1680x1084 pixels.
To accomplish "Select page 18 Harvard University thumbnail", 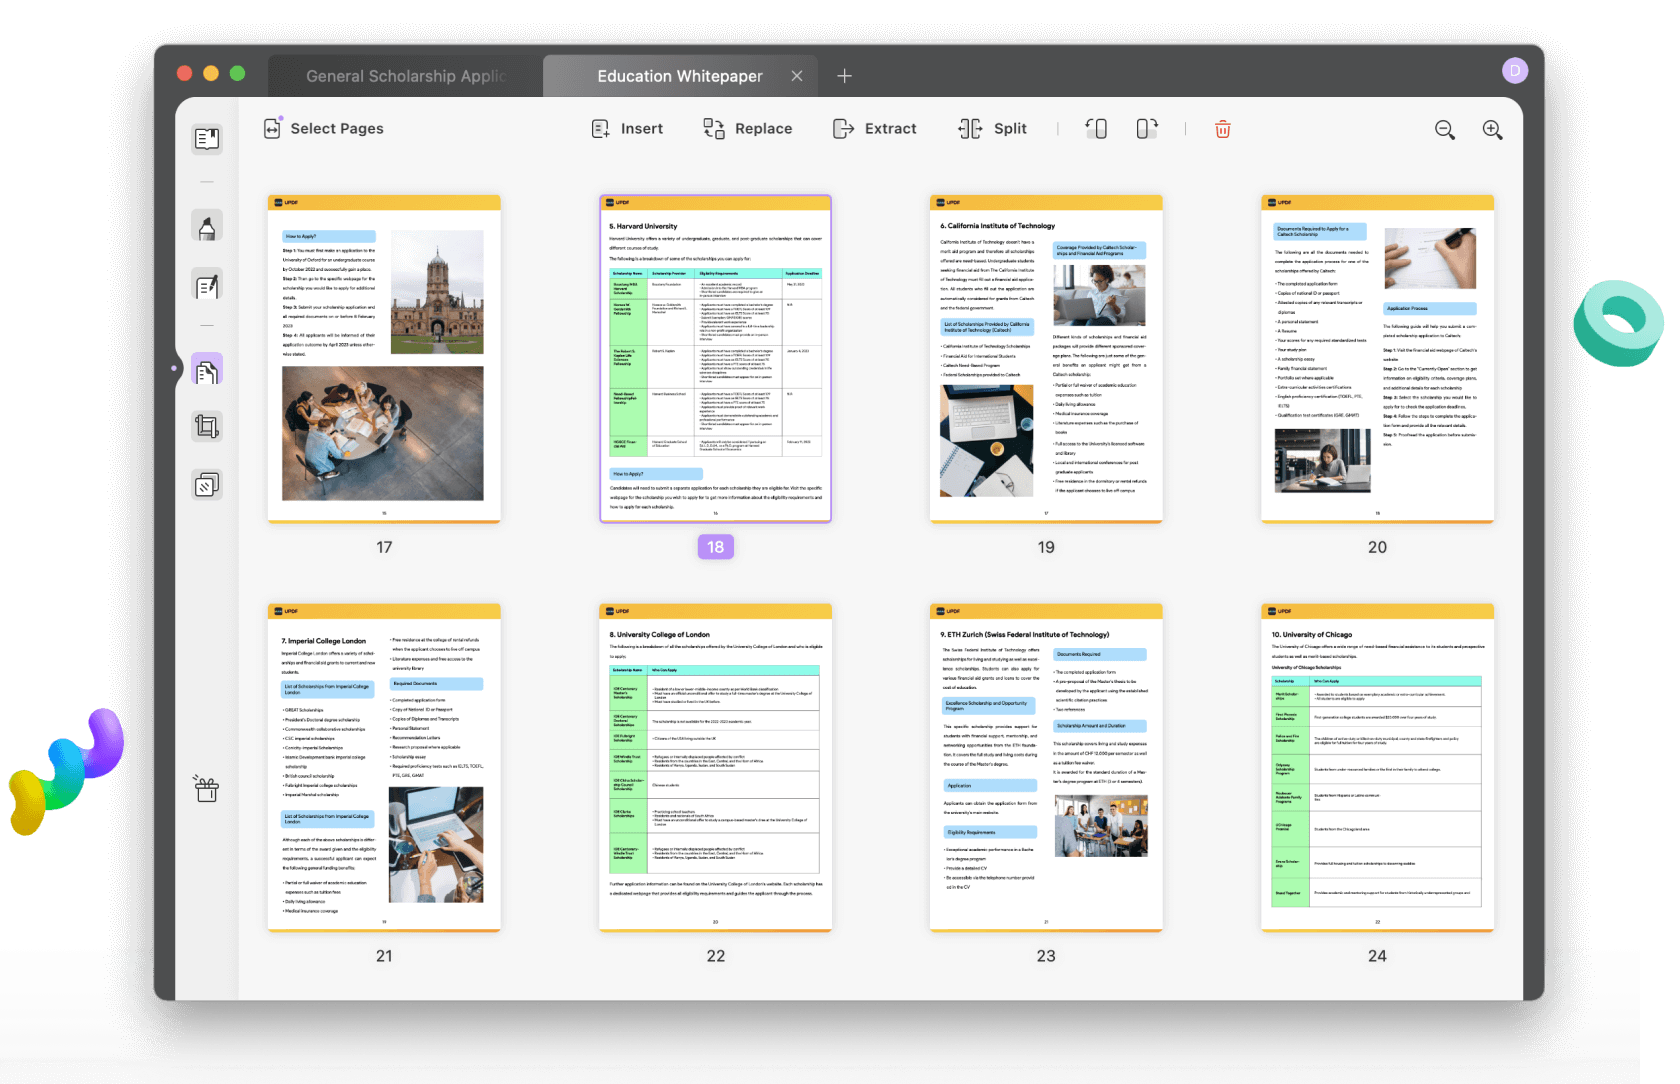I will (715, 359).
